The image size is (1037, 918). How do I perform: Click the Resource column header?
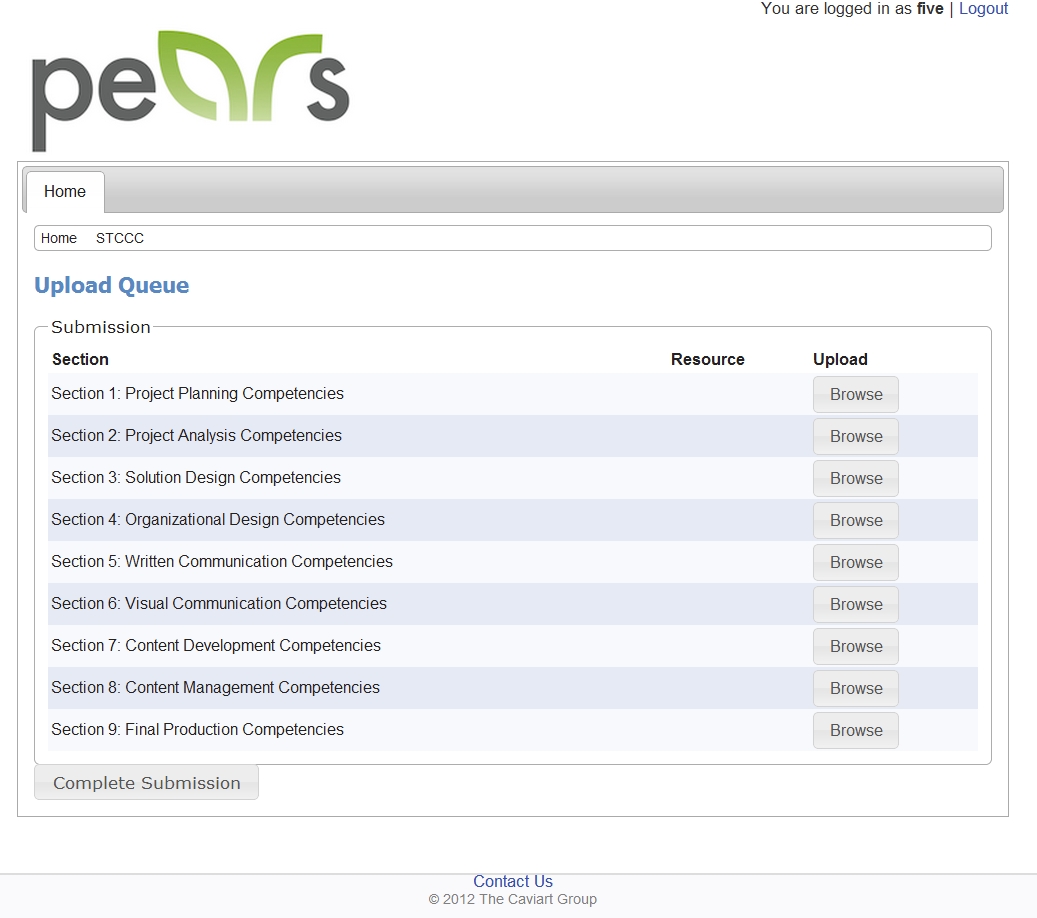click(x=707, y=359)
